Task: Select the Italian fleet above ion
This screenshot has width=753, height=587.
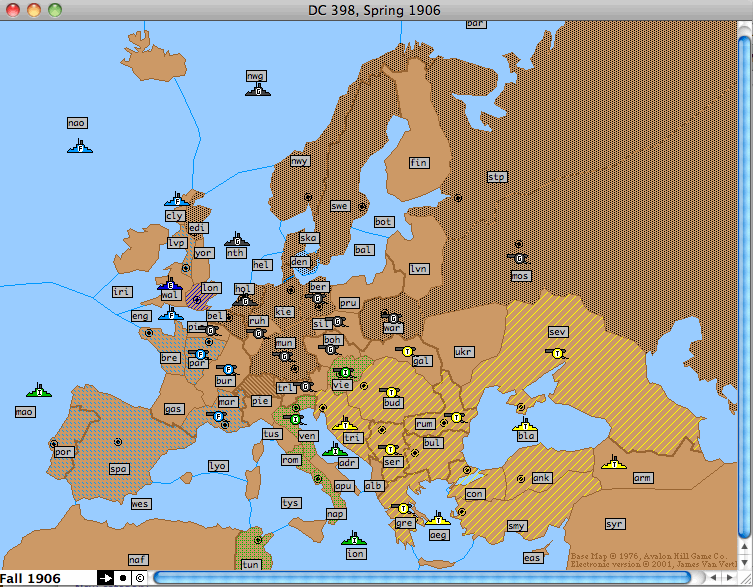Action: pos(354,538)
